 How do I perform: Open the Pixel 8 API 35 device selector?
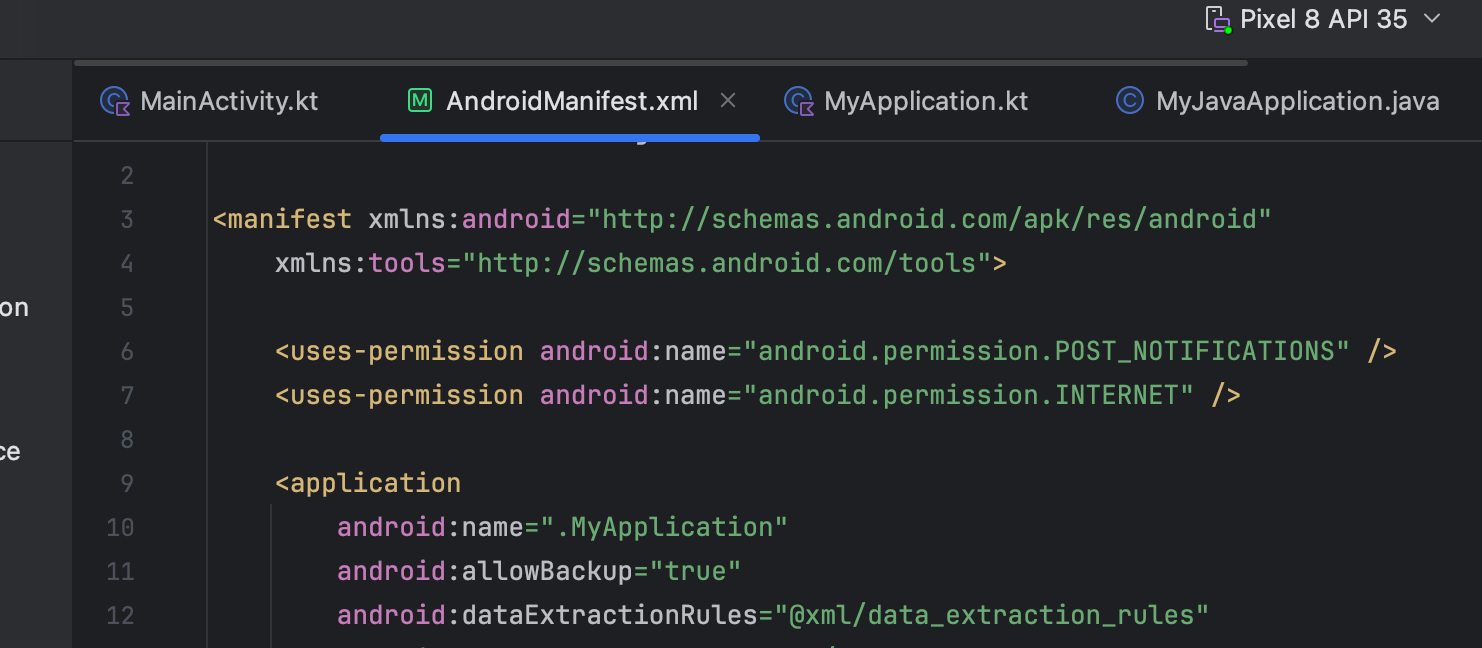point(1323,19)
